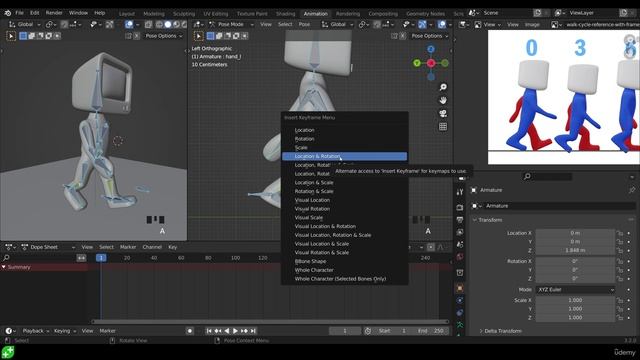Select the pan hand icon in viewport
640x360 pixels.
pos(443,100)
